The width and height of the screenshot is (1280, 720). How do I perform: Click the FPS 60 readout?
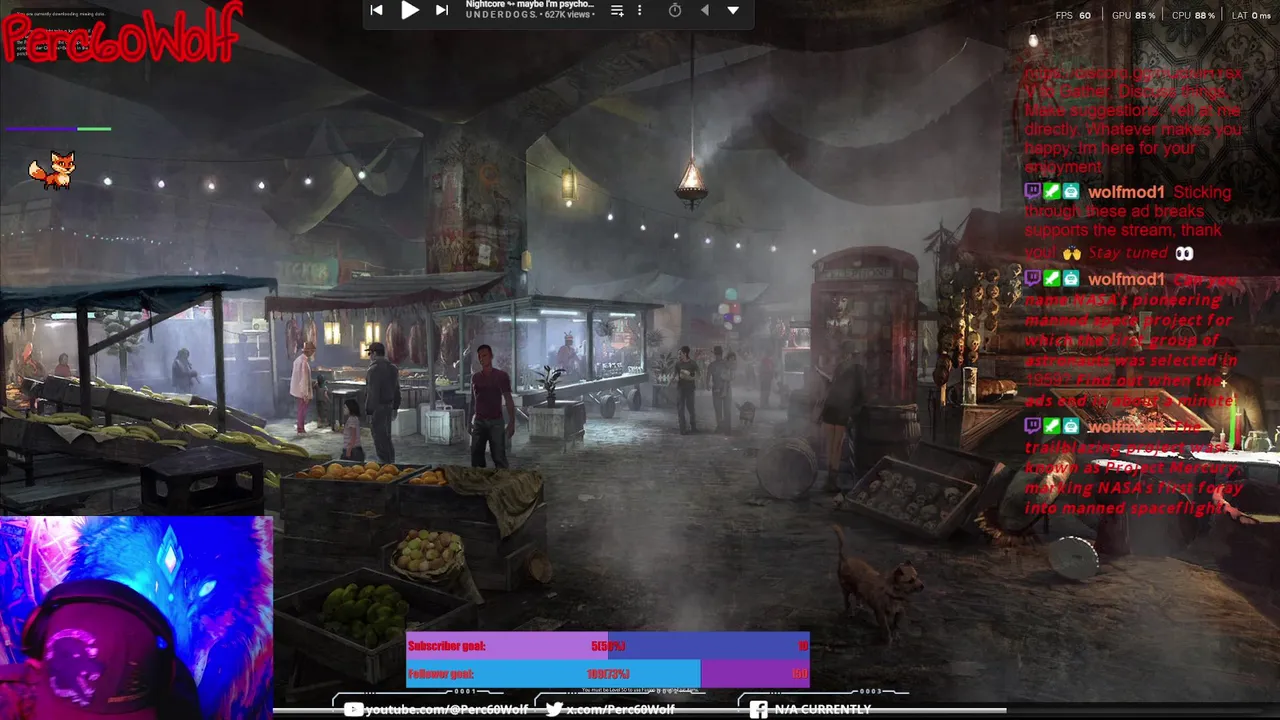point(1073,16)
